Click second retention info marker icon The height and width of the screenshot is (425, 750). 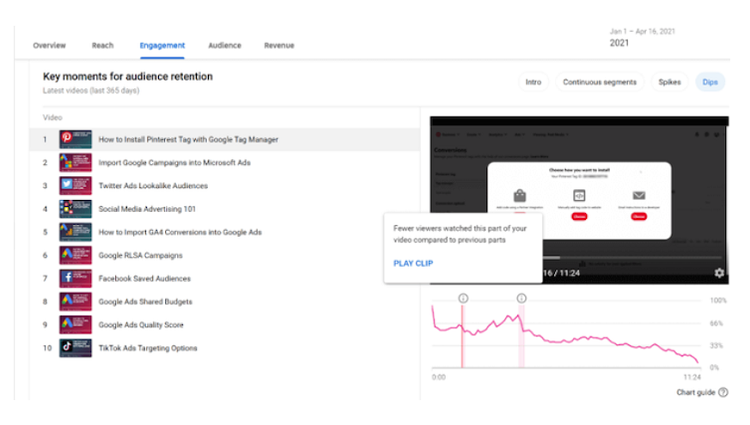click(x=521, y=298)
